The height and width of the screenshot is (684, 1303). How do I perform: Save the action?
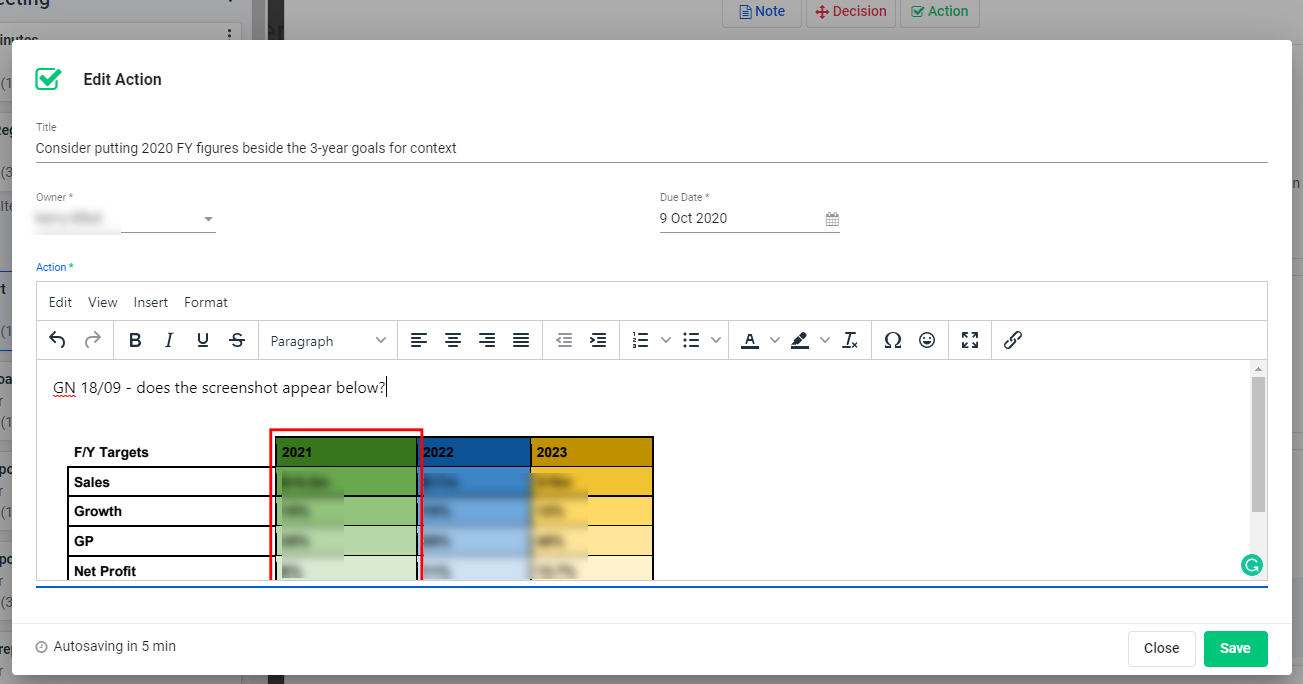(1235, 648)
